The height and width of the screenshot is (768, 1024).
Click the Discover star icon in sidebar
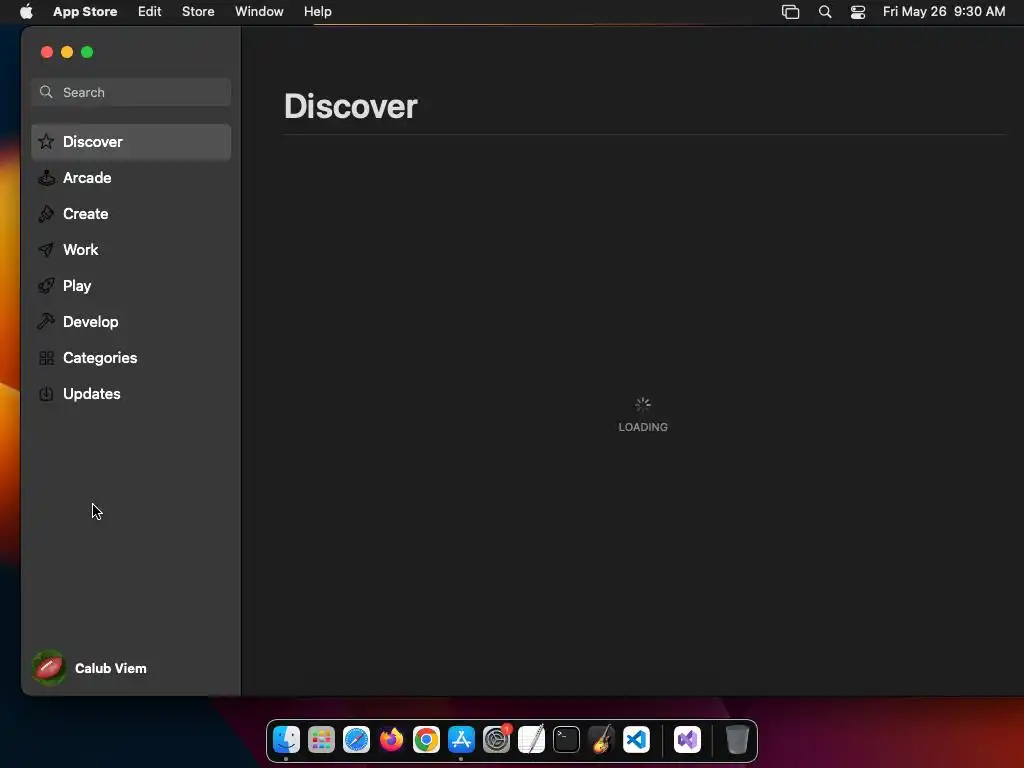pos(46,142)
